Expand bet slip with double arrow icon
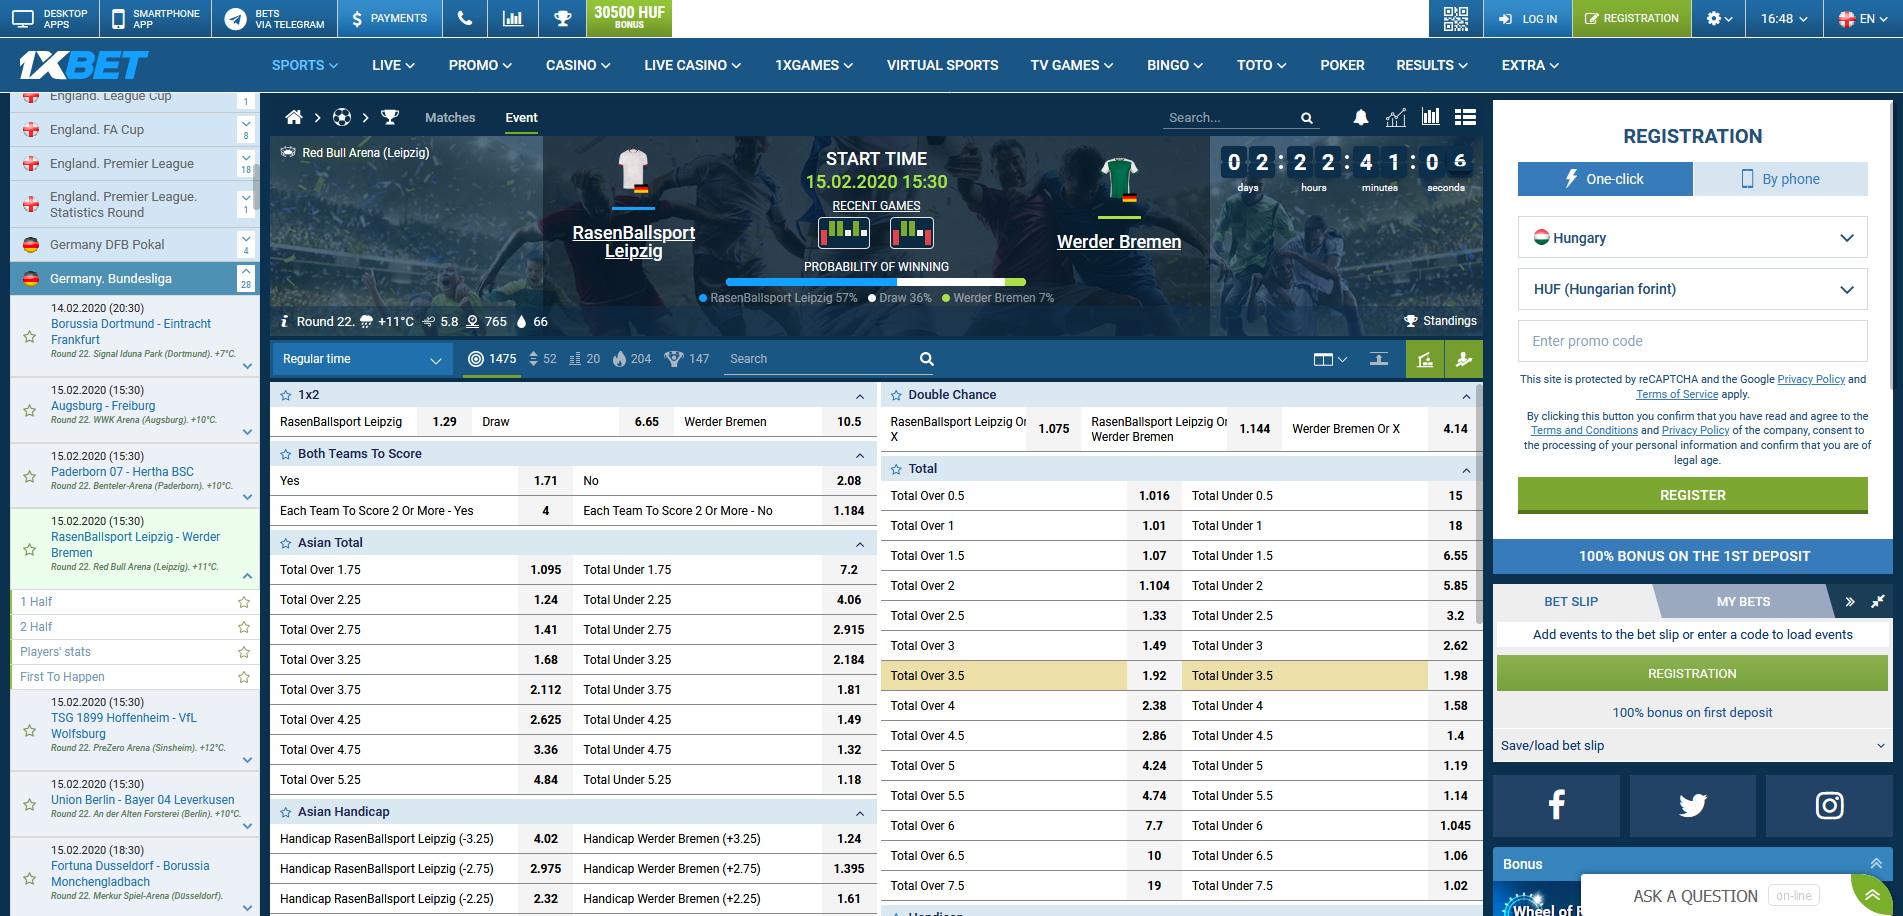Viewport: 1903px width, 916px height. (1850, 601)
